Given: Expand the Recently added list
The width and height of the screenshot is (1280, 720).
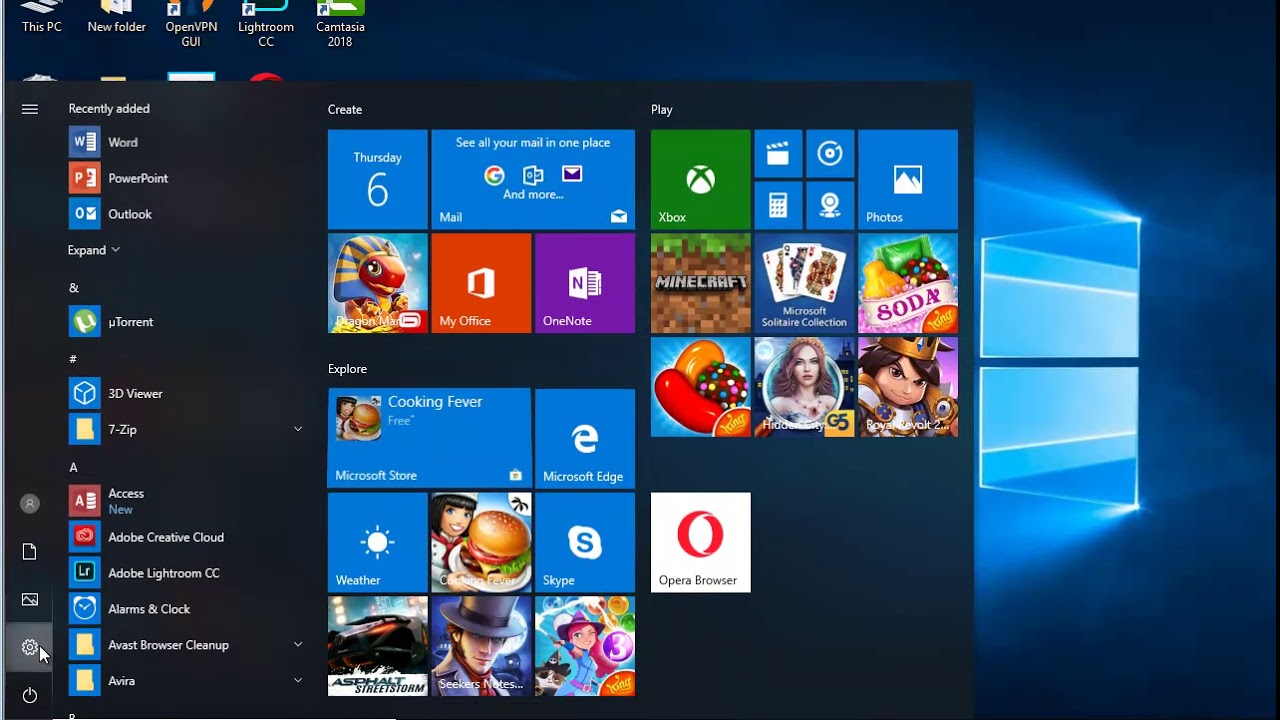Looking at the screenshot, I should tap(93, 250).
